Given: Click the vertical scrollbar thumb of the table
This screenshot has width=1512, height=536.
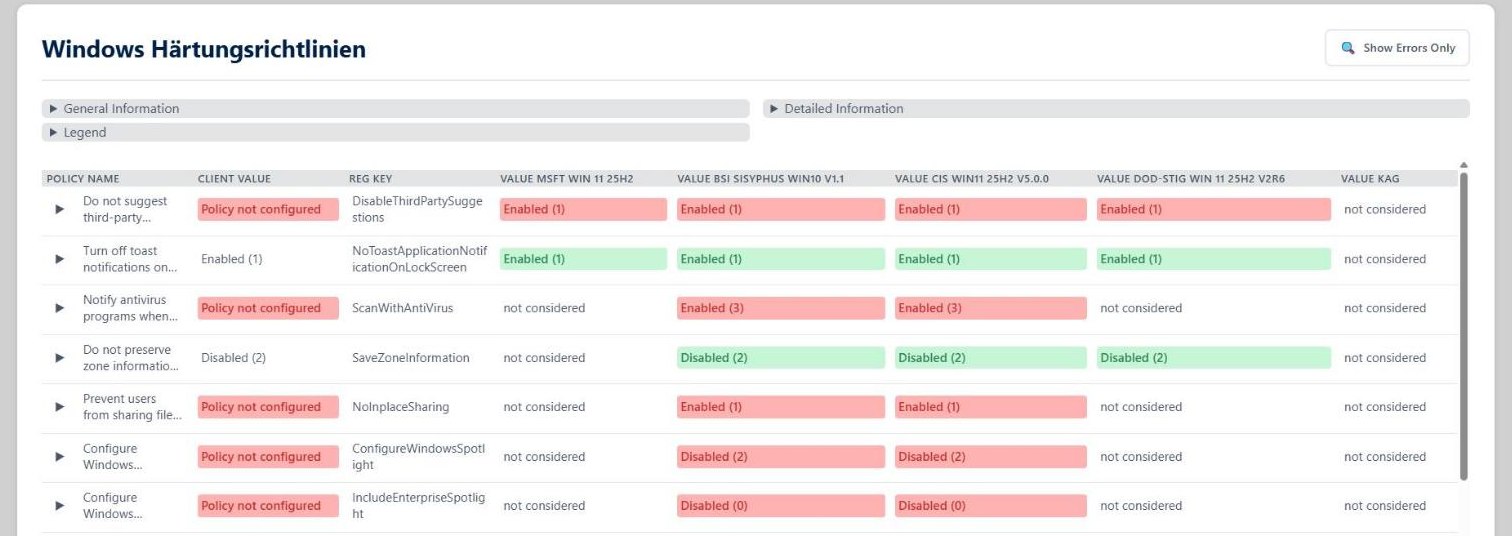Looking at the screenshot, I should click(1464, 326).
